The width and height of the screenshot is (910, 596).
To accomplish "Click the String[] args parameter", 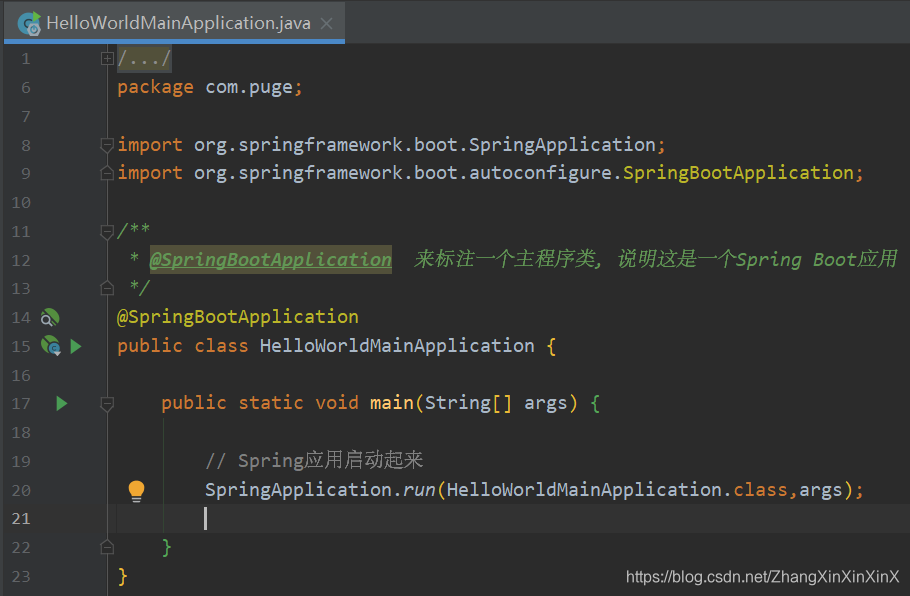I will [496, 403].
